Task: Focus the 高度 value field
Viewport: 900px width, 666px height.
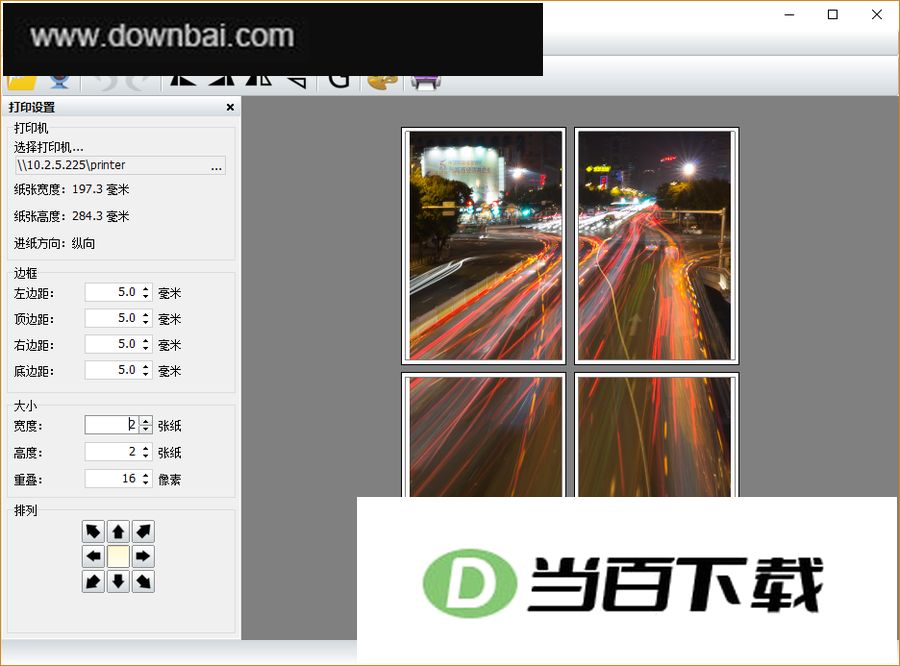Action: coord(112,452)
